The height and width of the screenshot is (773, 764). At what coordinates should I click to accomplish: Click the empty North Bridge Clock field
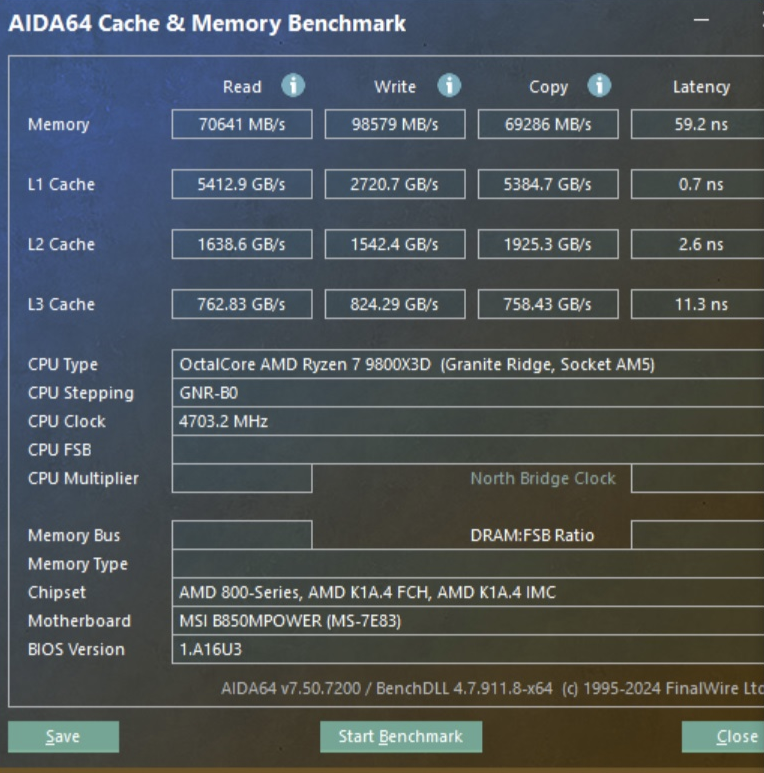[697, 478]
